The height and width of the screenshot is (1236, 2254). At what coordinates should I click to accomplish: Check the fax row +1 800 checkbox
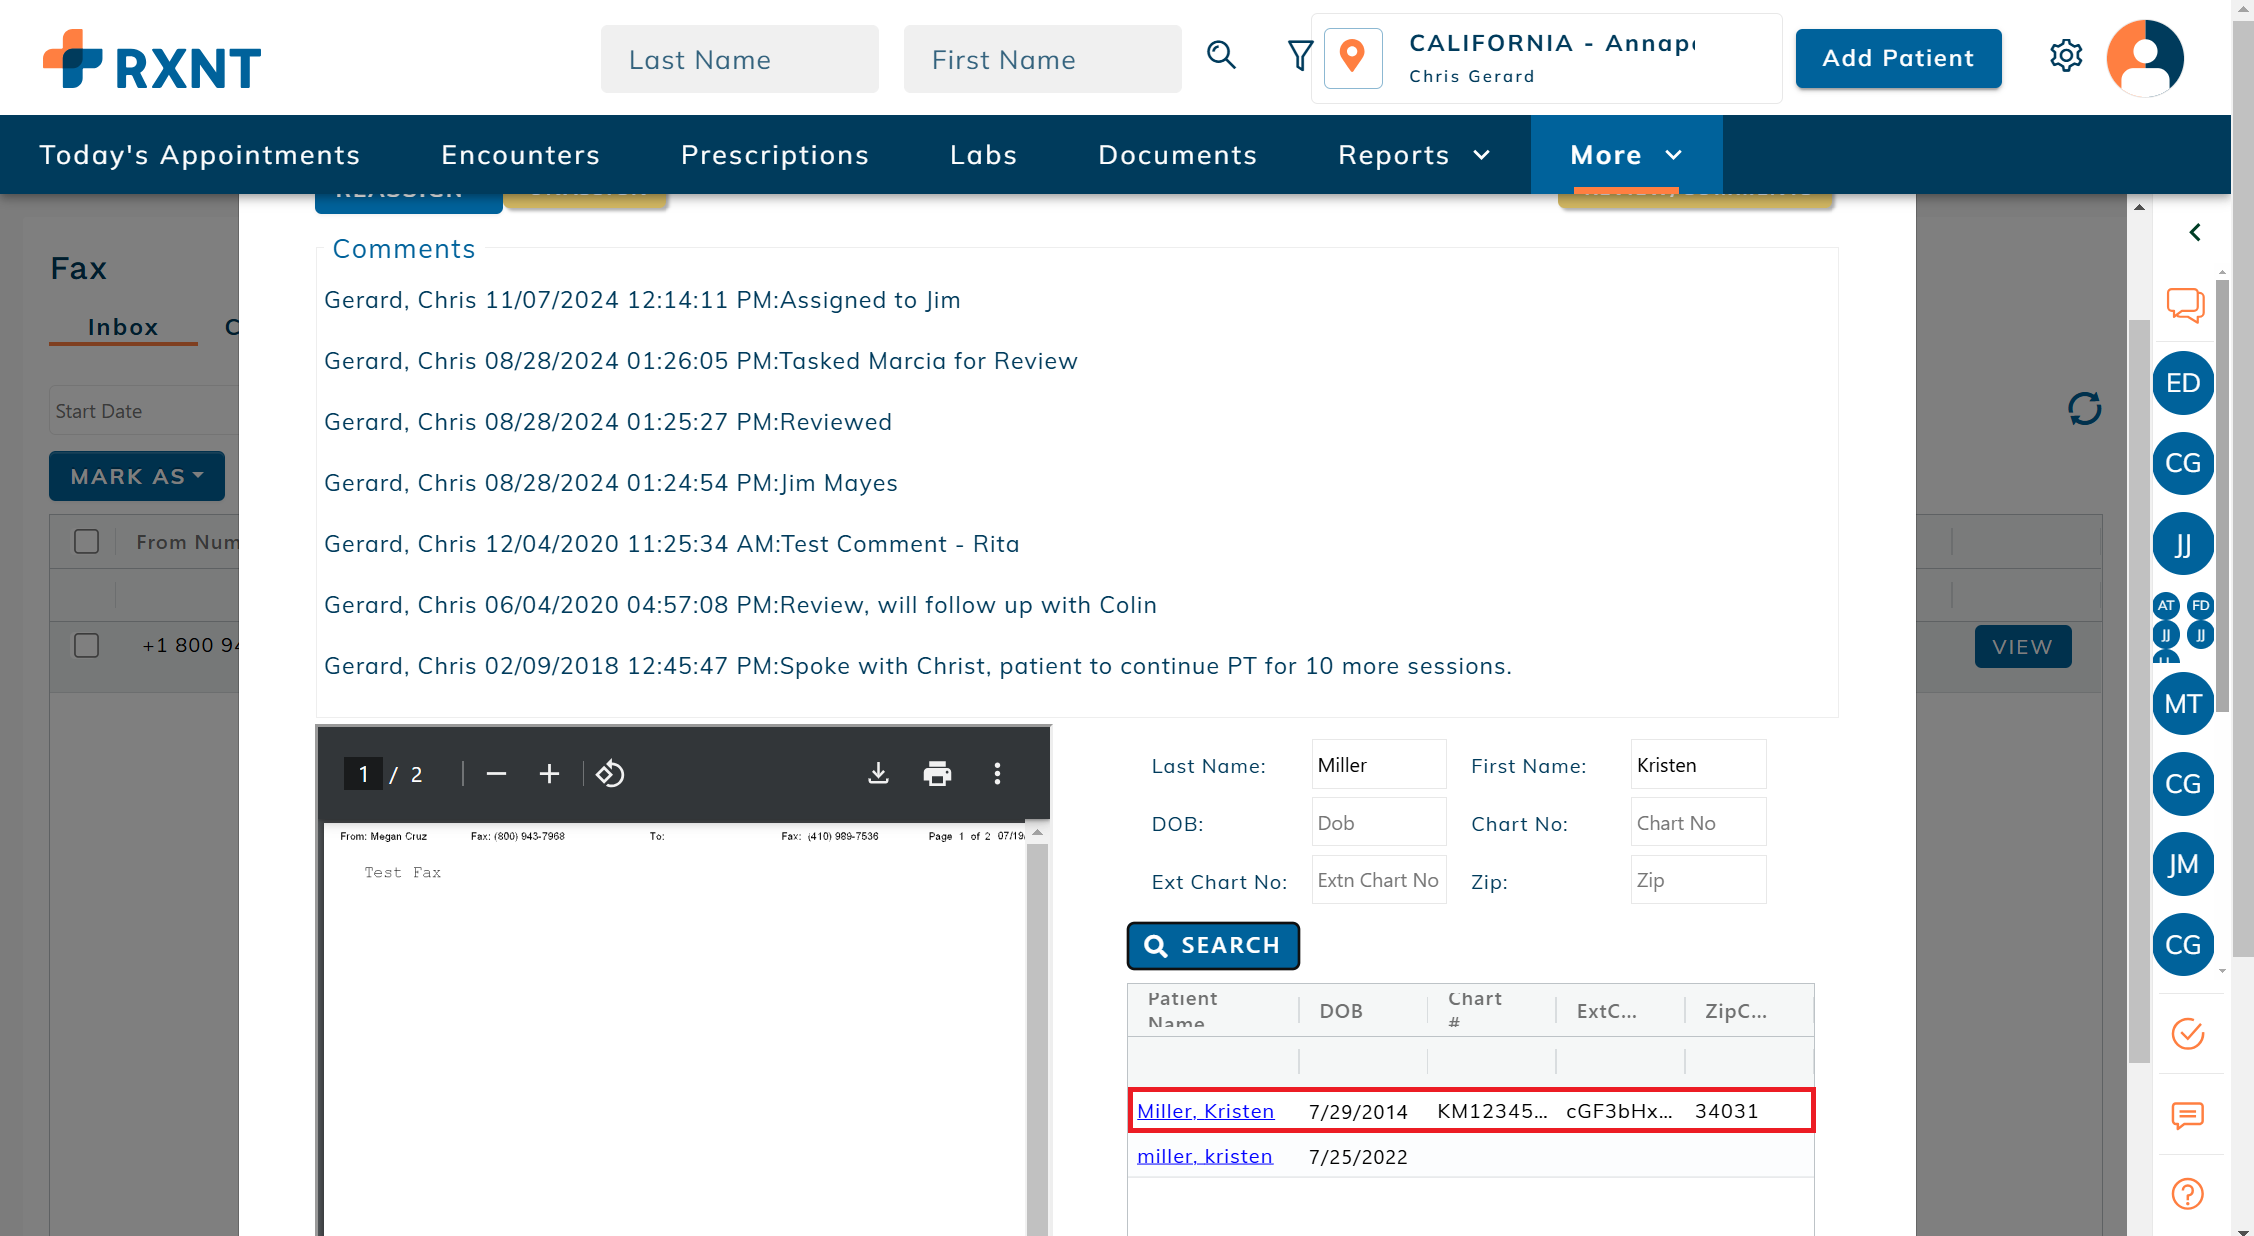click(87, 645)
